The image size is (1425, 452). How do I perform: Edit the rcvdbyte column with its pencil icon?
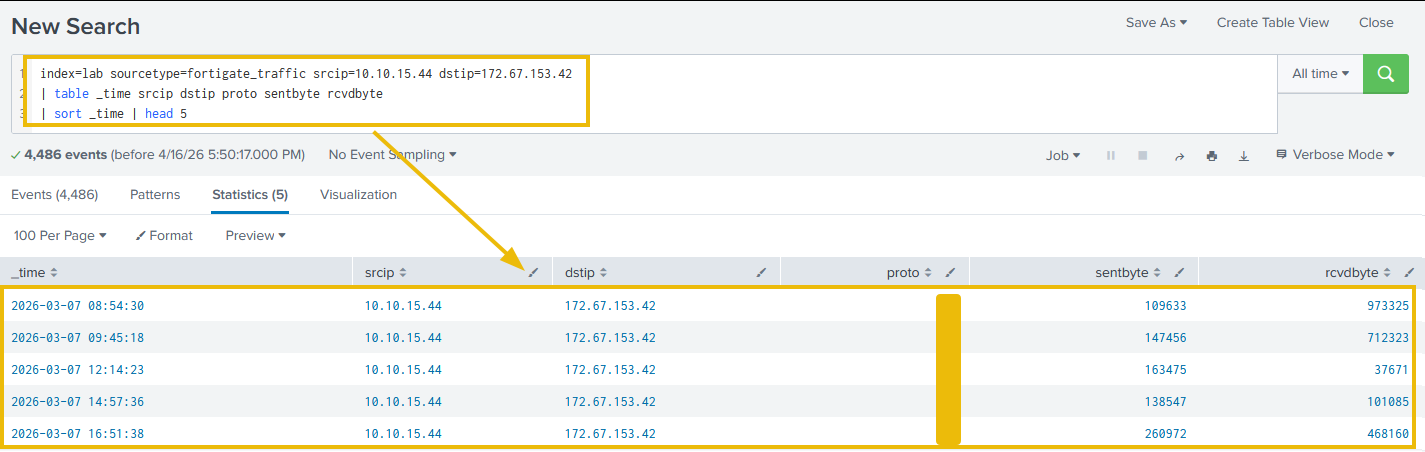click(1410, 272)
